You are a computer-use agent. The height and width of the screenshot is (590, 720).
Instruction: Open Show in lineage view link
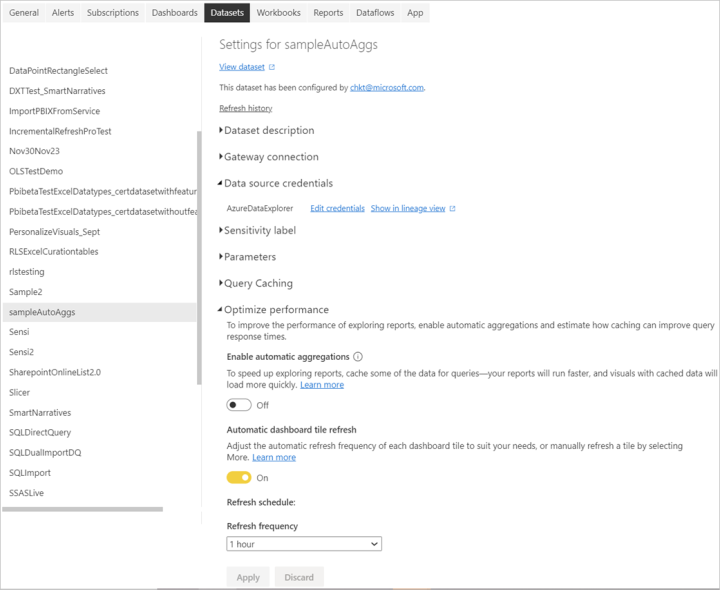click(408, 208)
